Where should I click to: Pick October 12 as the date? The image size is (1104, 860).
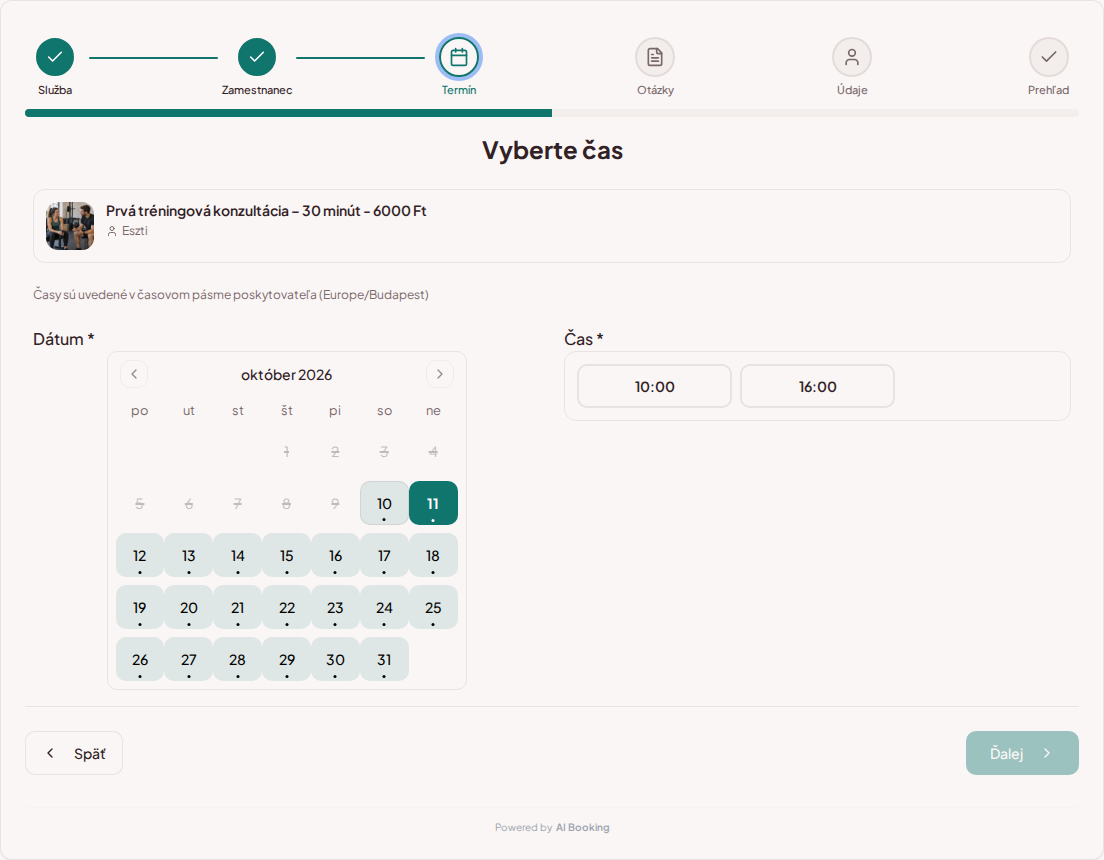[x=140, y=555]
